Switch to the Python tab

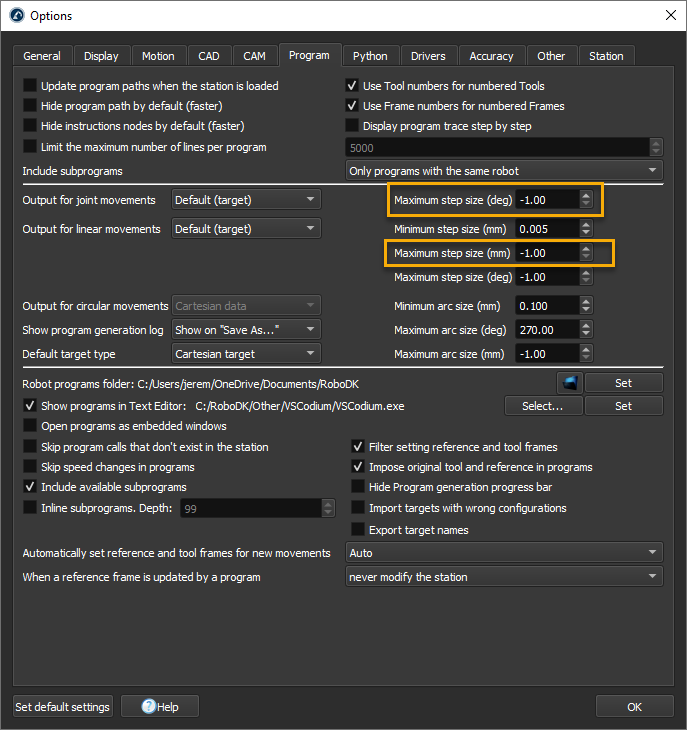[x=370, y=56]
